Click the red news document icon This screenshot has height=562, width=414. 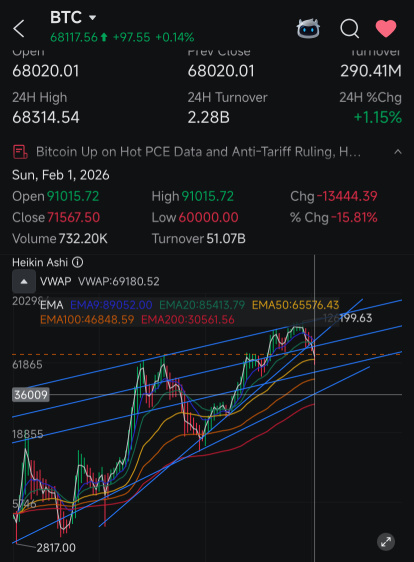pyautogui.click(x=20, y=152)
